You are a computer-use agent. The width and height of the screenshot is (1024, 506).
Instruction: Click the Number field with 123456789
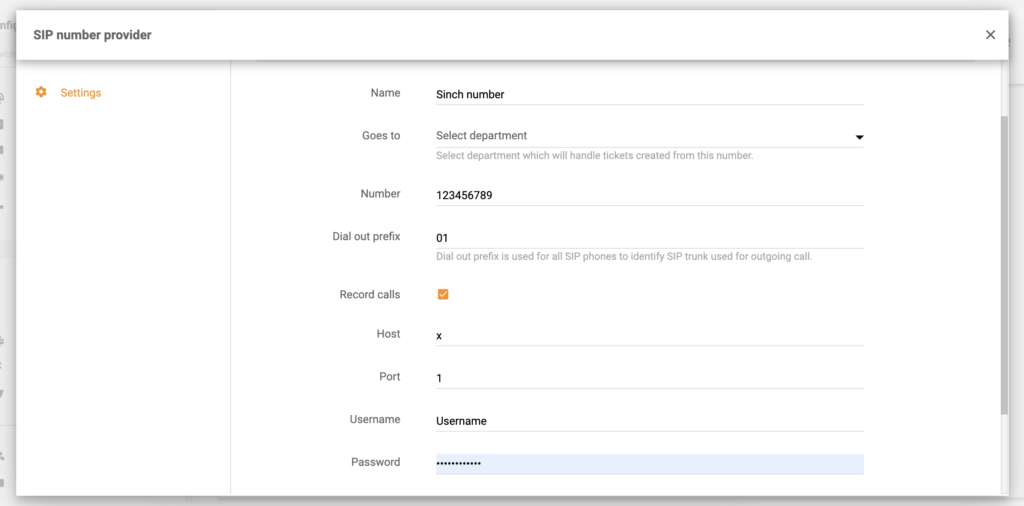tap(648, 196)
